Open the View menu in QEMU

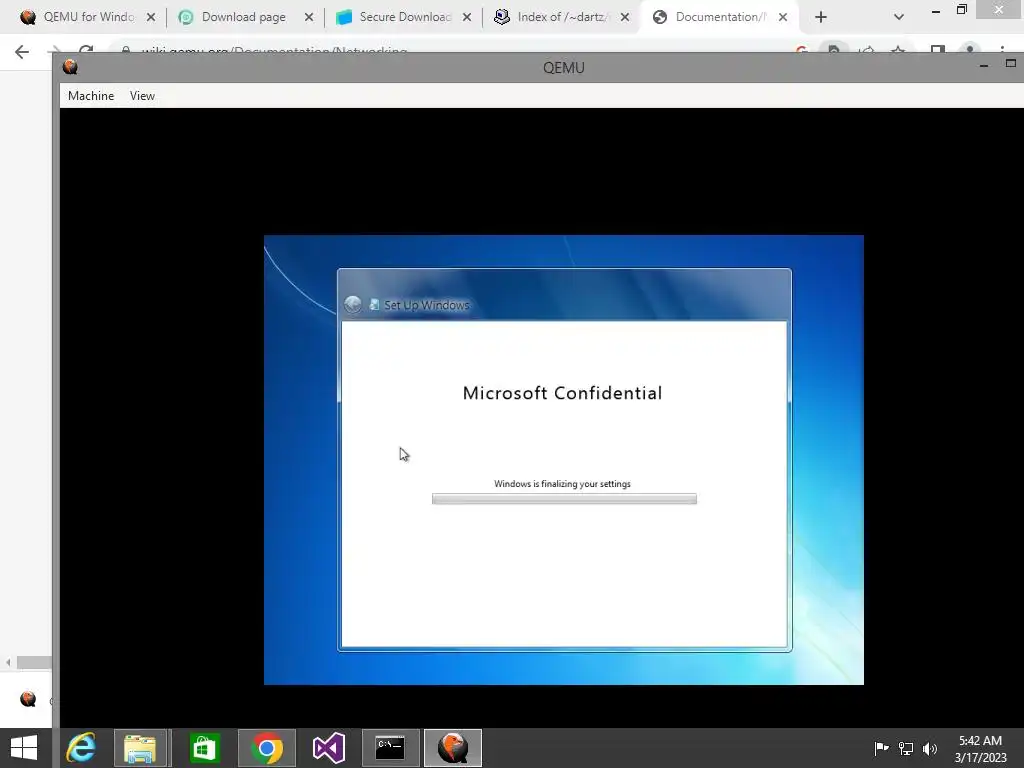(x=142, y=95)
